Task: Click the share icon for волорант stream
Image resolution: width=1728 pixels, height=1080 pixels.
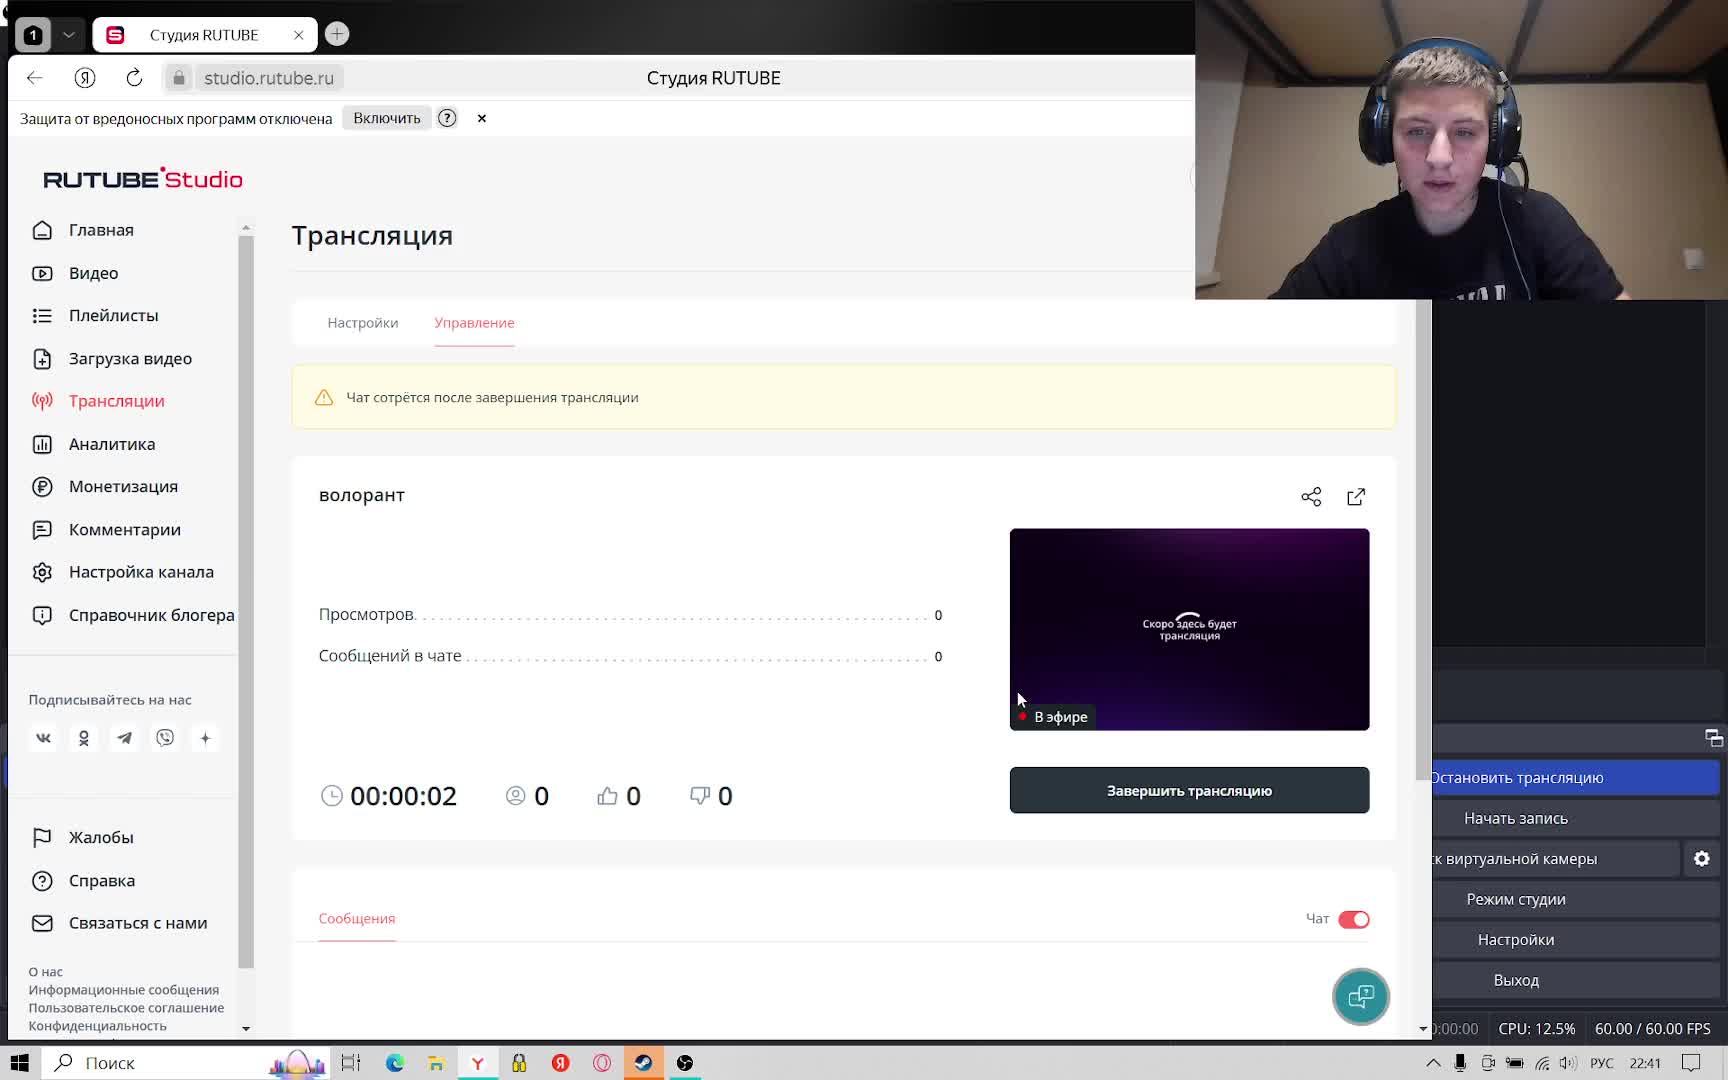Action: point(1311,497)
